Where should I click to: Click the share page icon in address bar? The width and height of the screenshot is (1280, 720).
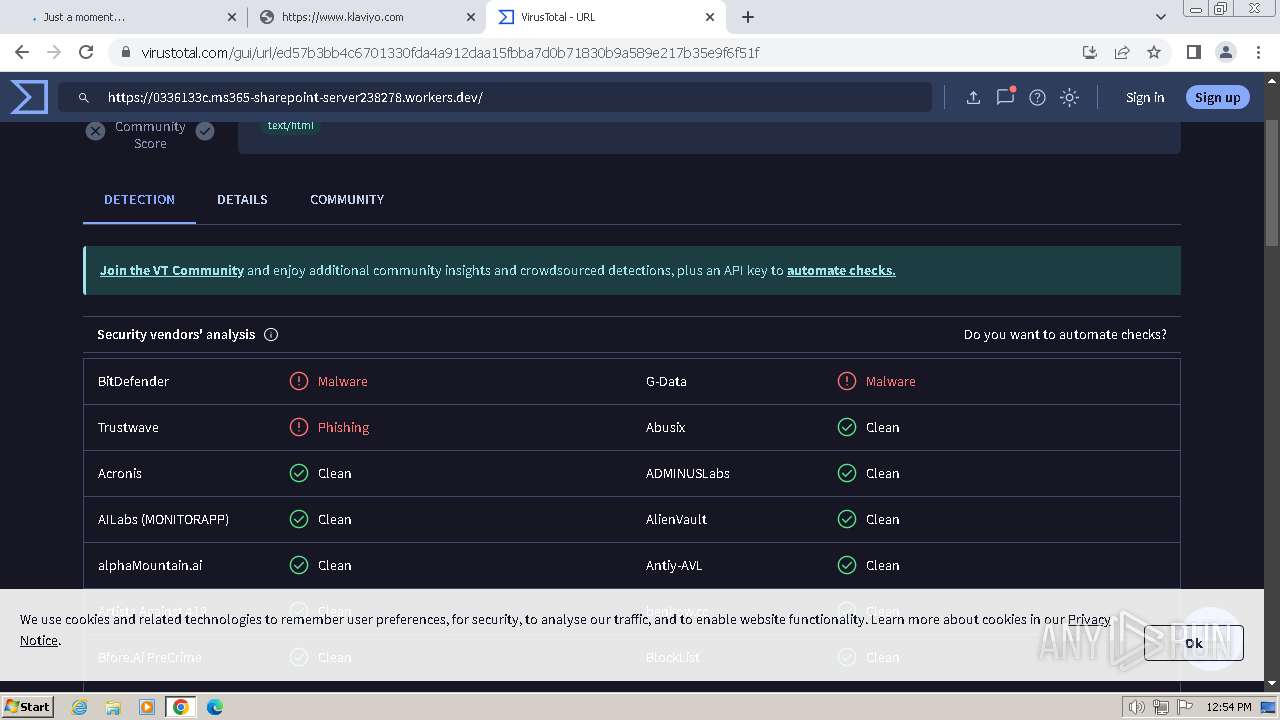click(x=1122, y=52)
